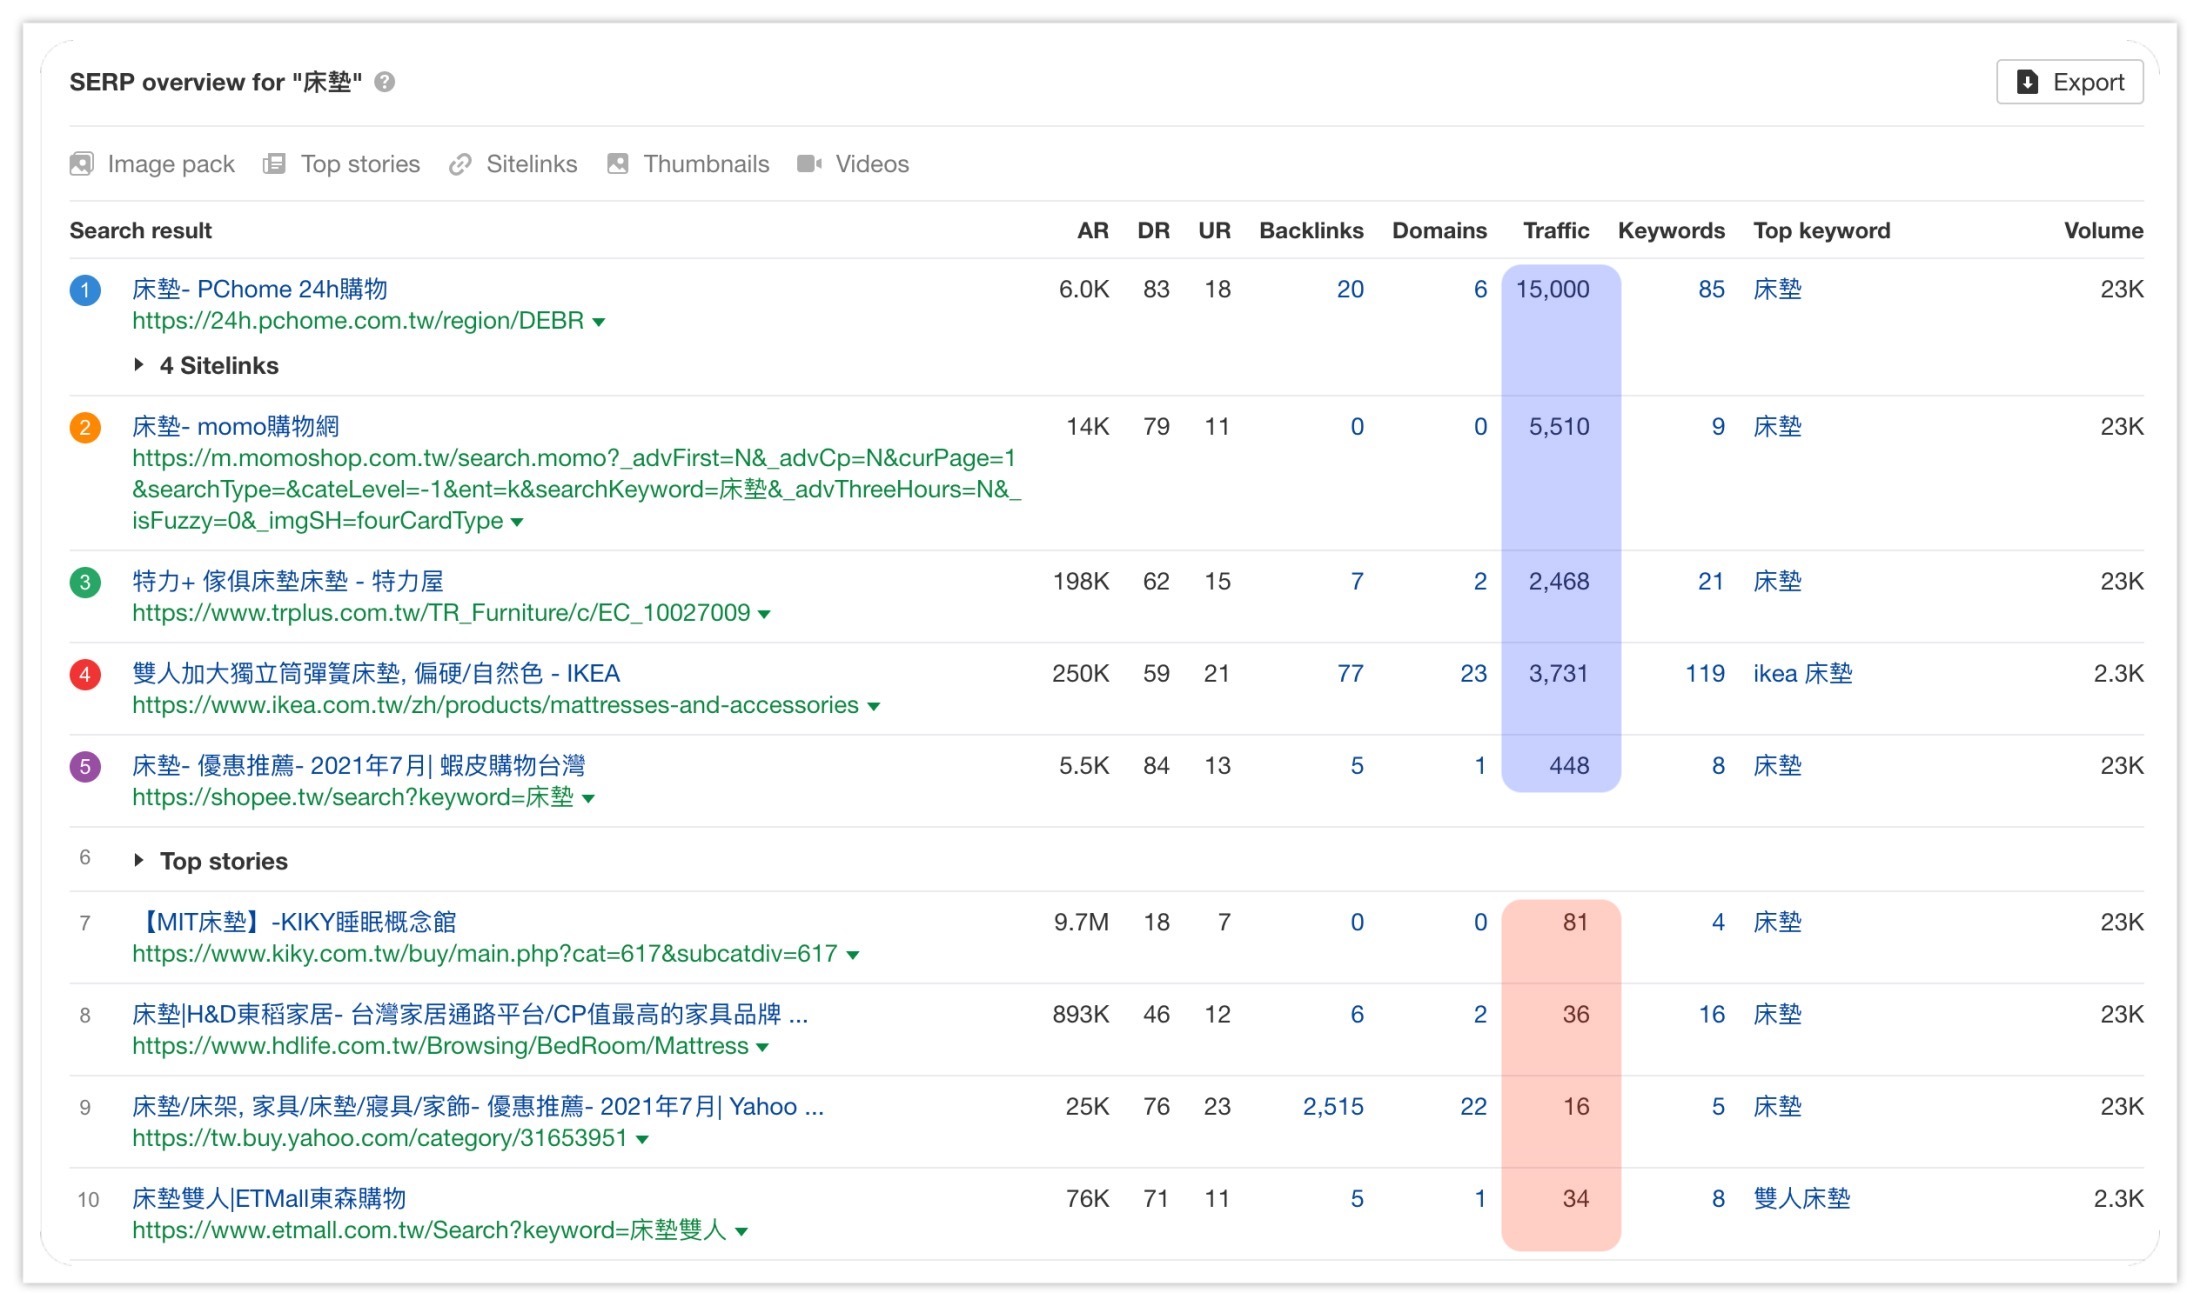Click the Top stories feature icon
This screenshot has height=1306, width=2200.
click(x=274, y=164)
